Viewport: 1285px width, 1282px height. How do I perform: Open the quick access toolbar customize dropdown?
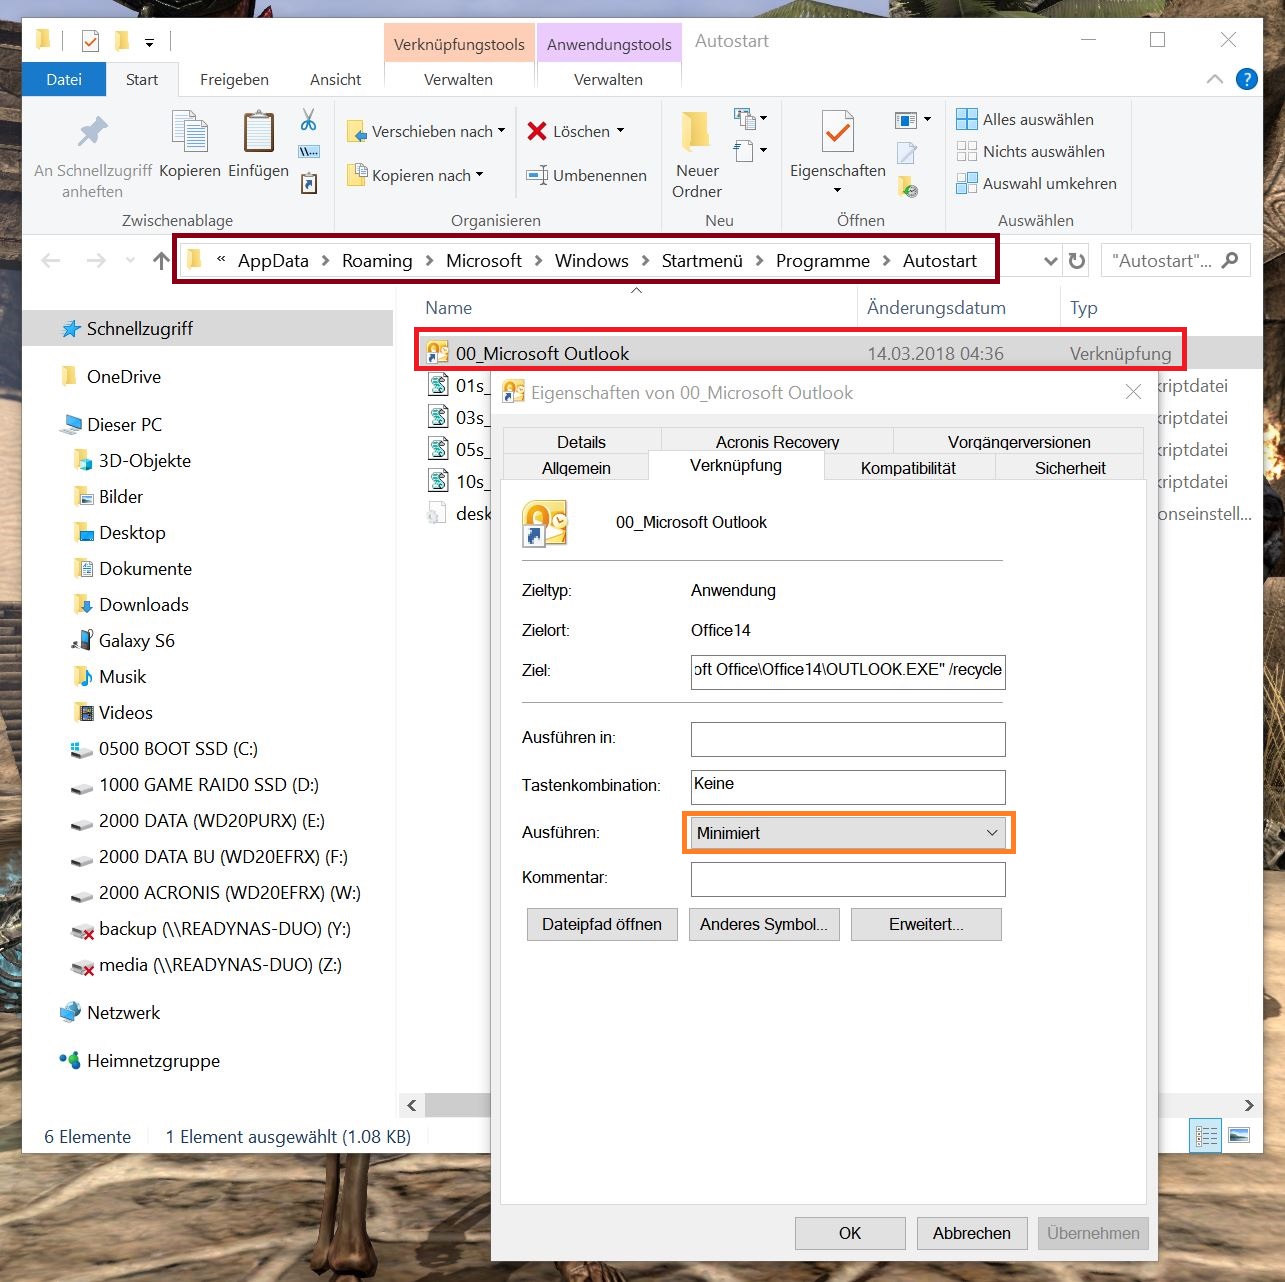(149, 42)
